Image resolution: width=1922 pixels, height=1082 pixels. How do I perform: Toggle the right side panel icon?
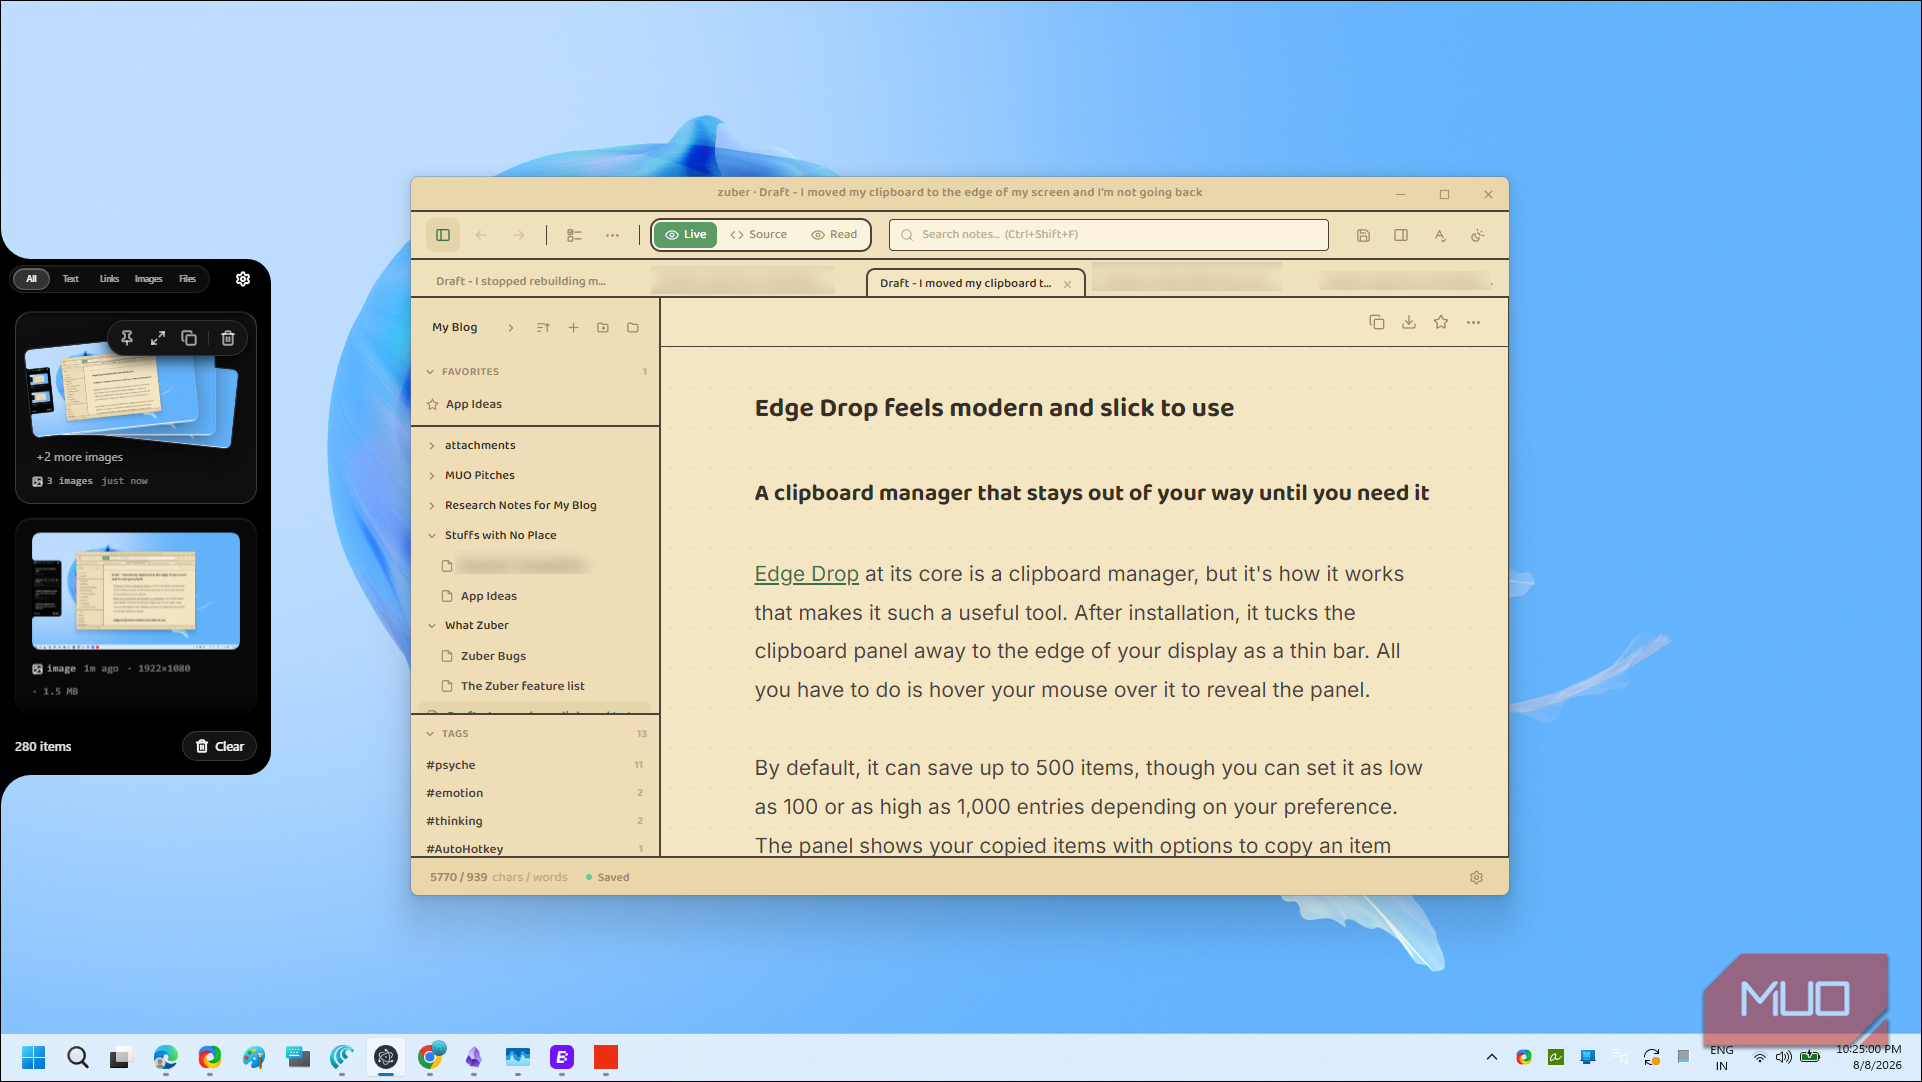1401,235
